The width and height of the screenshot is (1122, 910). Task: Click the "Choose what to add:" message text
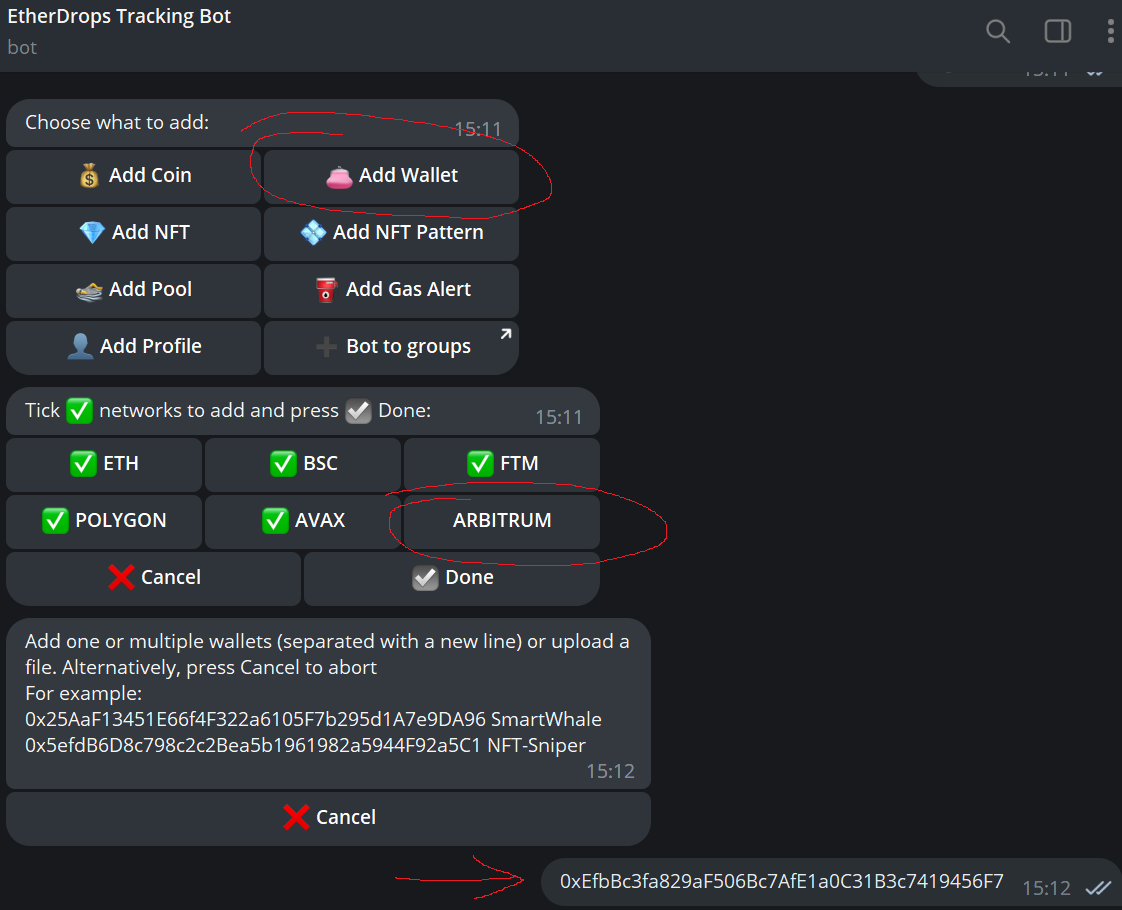pyautogui.click(x=117, y=123)
